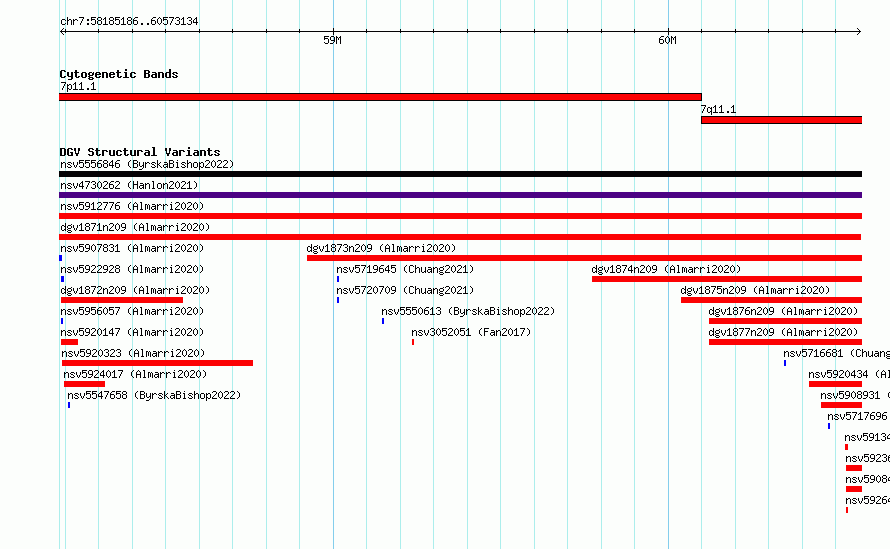890x549 pixels.
Task: Click the dgv1876n209 red bar
Action: click(786, 321)
